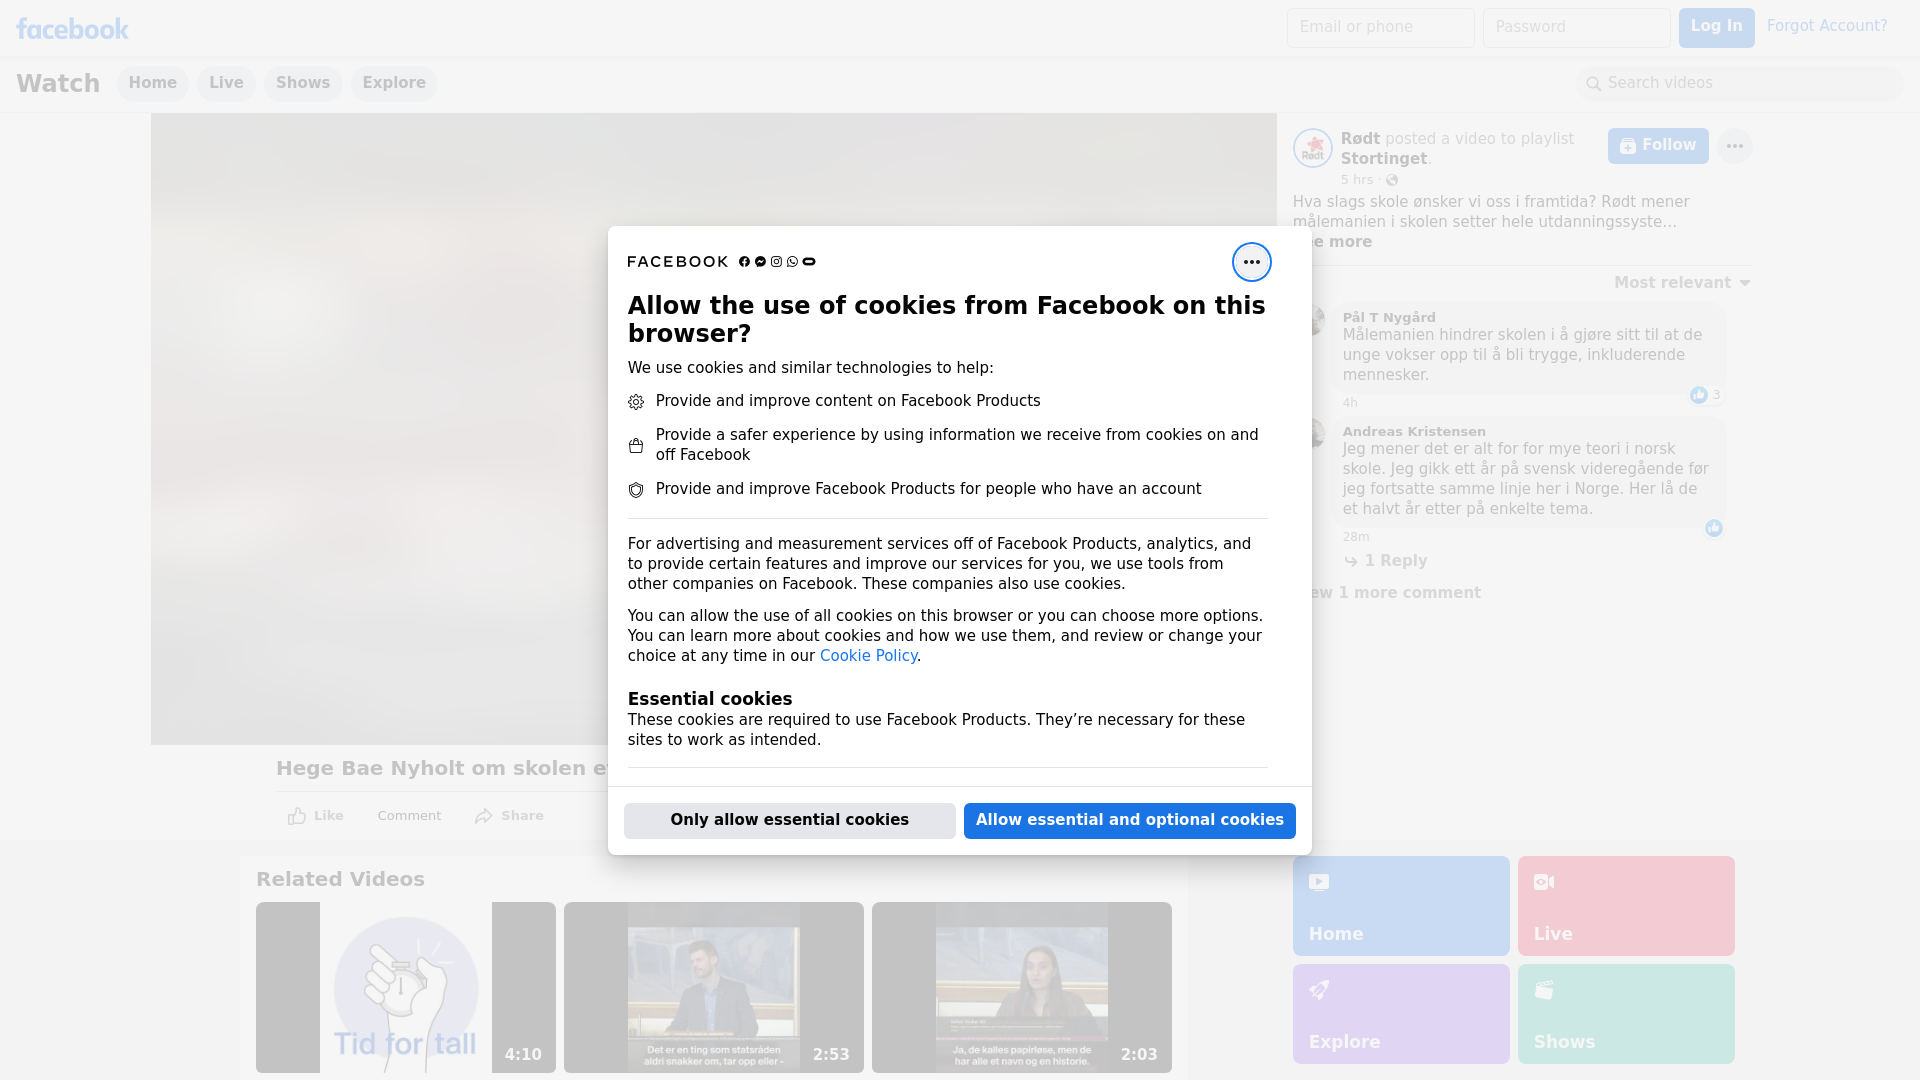Image resolution: width=1920 pixels, height=1080 pixels.
Task: Click Allow essential and optional cookies
Action: tap(1129, 820)
